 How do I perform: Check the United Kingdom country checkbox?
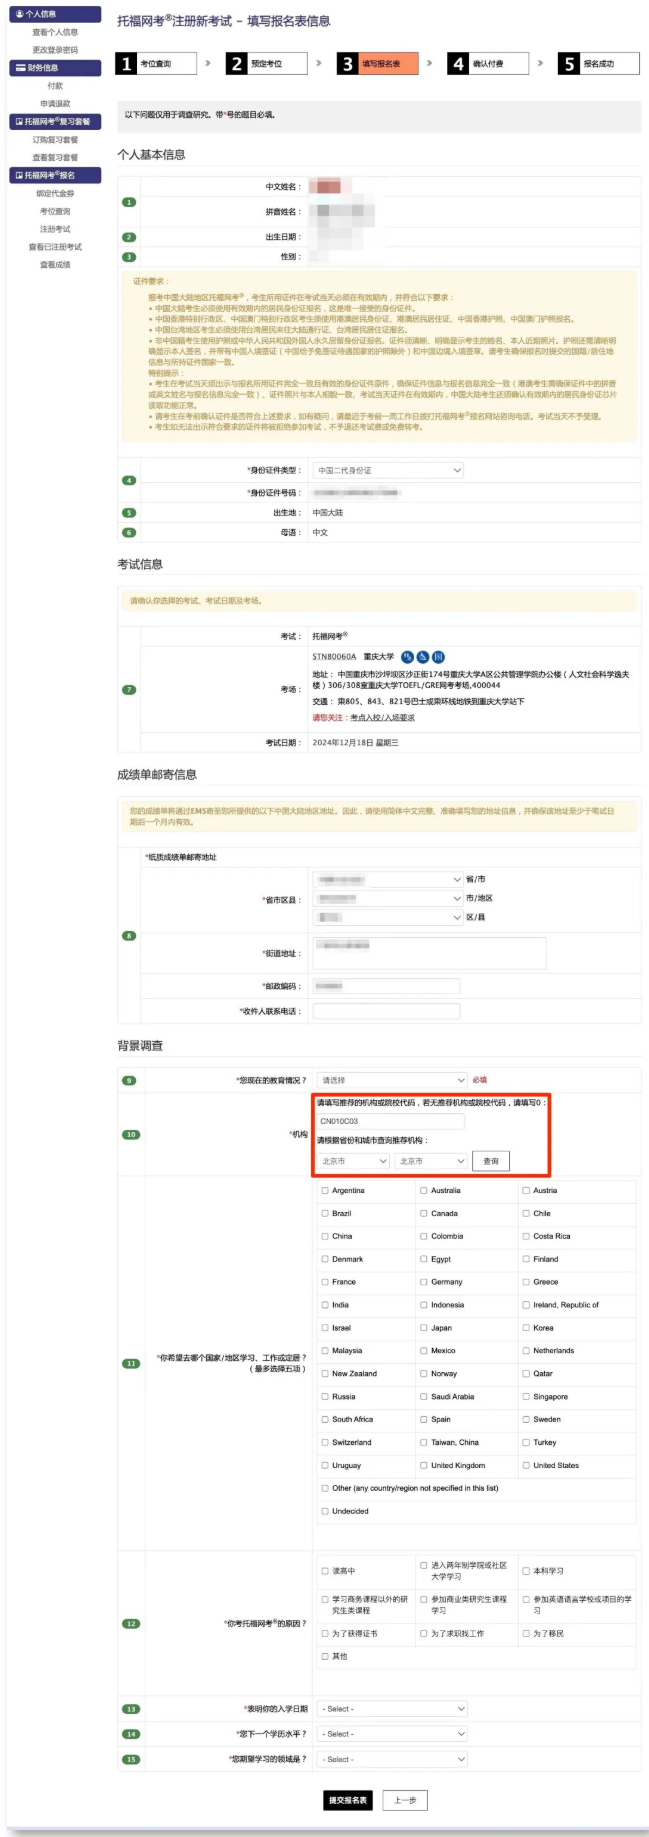tap(424, 1465)
